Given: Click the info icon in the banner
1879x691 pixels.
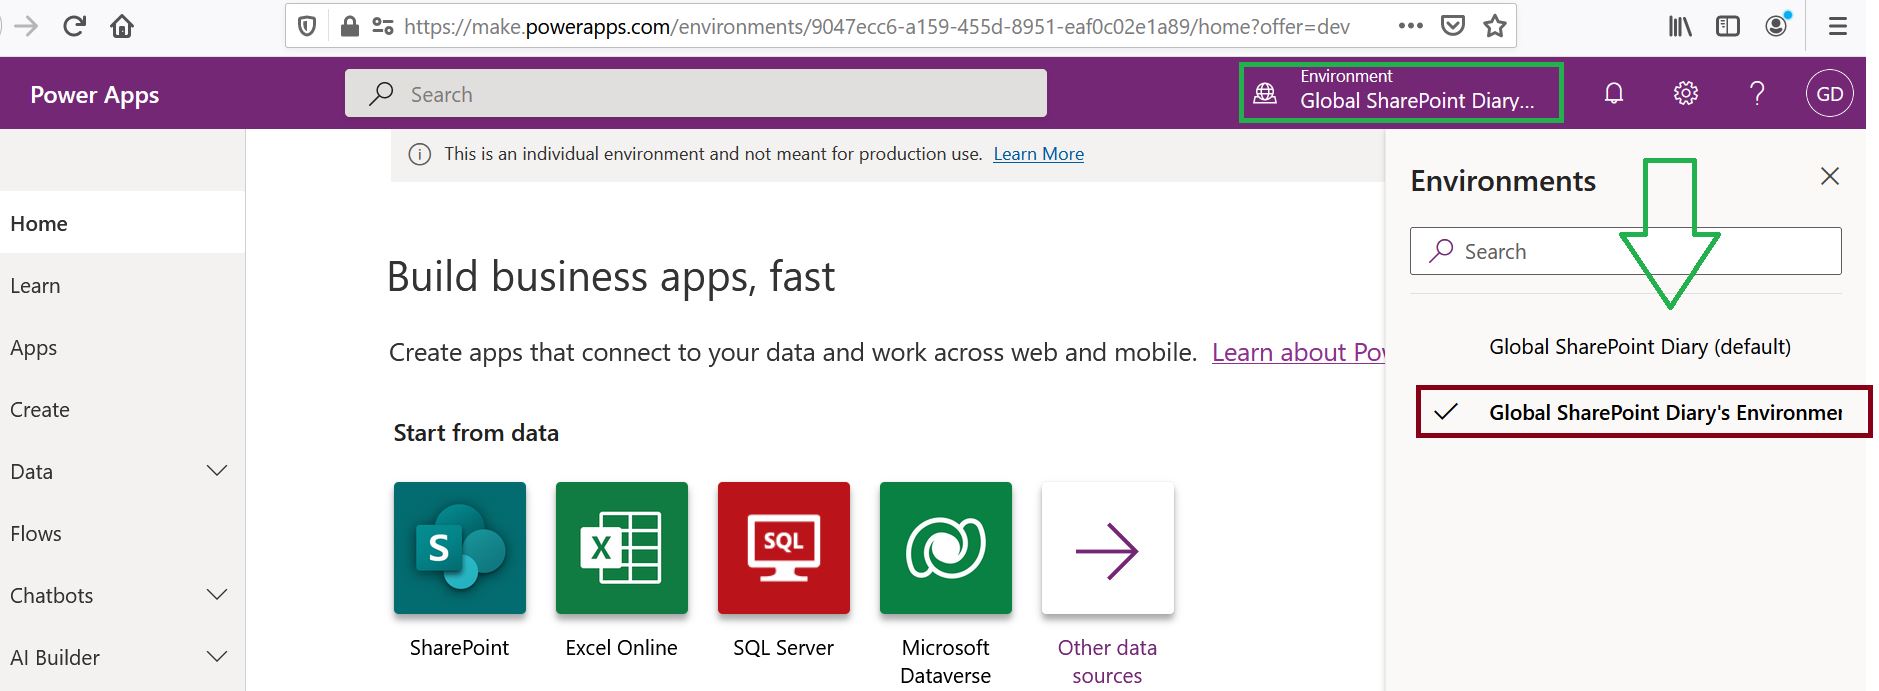Looking at the screenshot, I should point(420,154).
